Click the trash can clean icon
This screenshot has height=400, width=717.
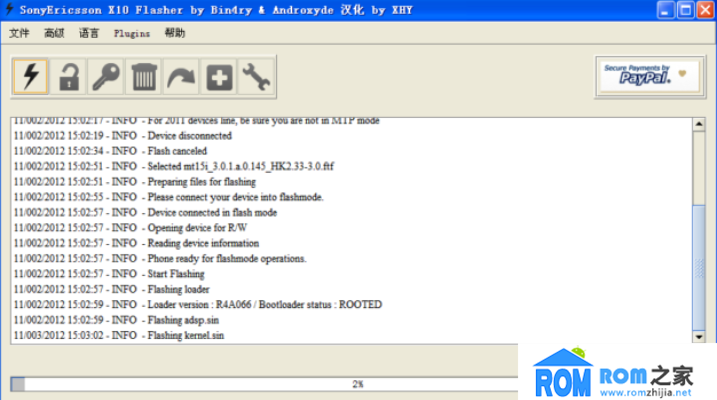pyautogui.click(x=144, y=76)
